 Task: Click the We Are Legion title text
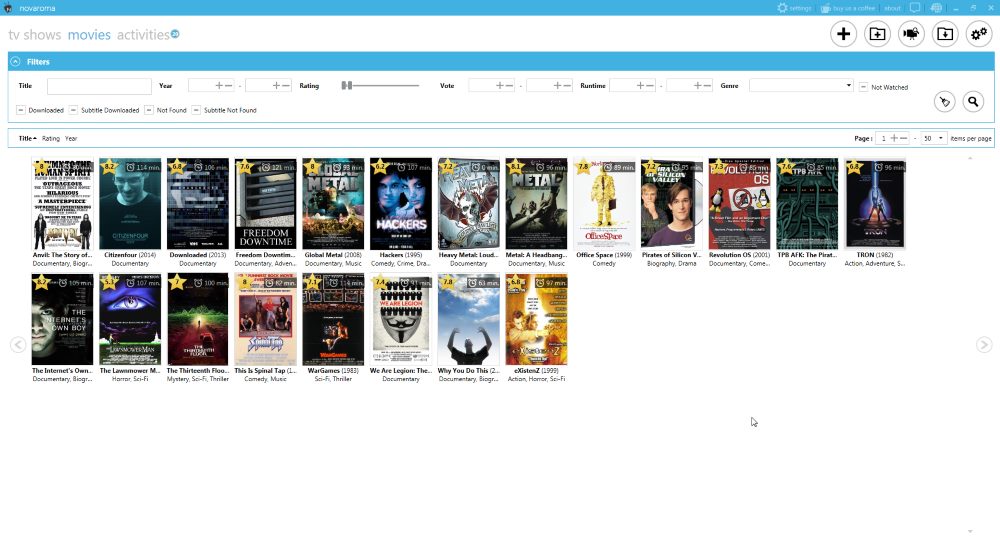[x=401, y=370]
